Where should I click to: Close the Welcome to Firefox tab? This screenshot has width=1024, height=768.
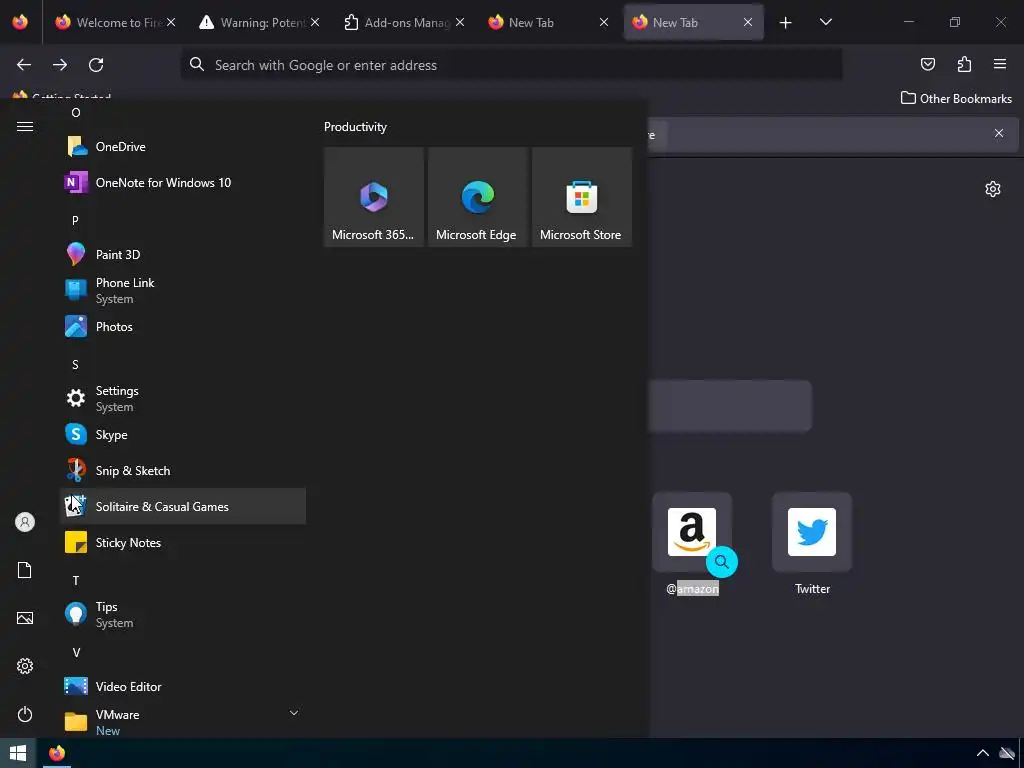tap(171, 22)
